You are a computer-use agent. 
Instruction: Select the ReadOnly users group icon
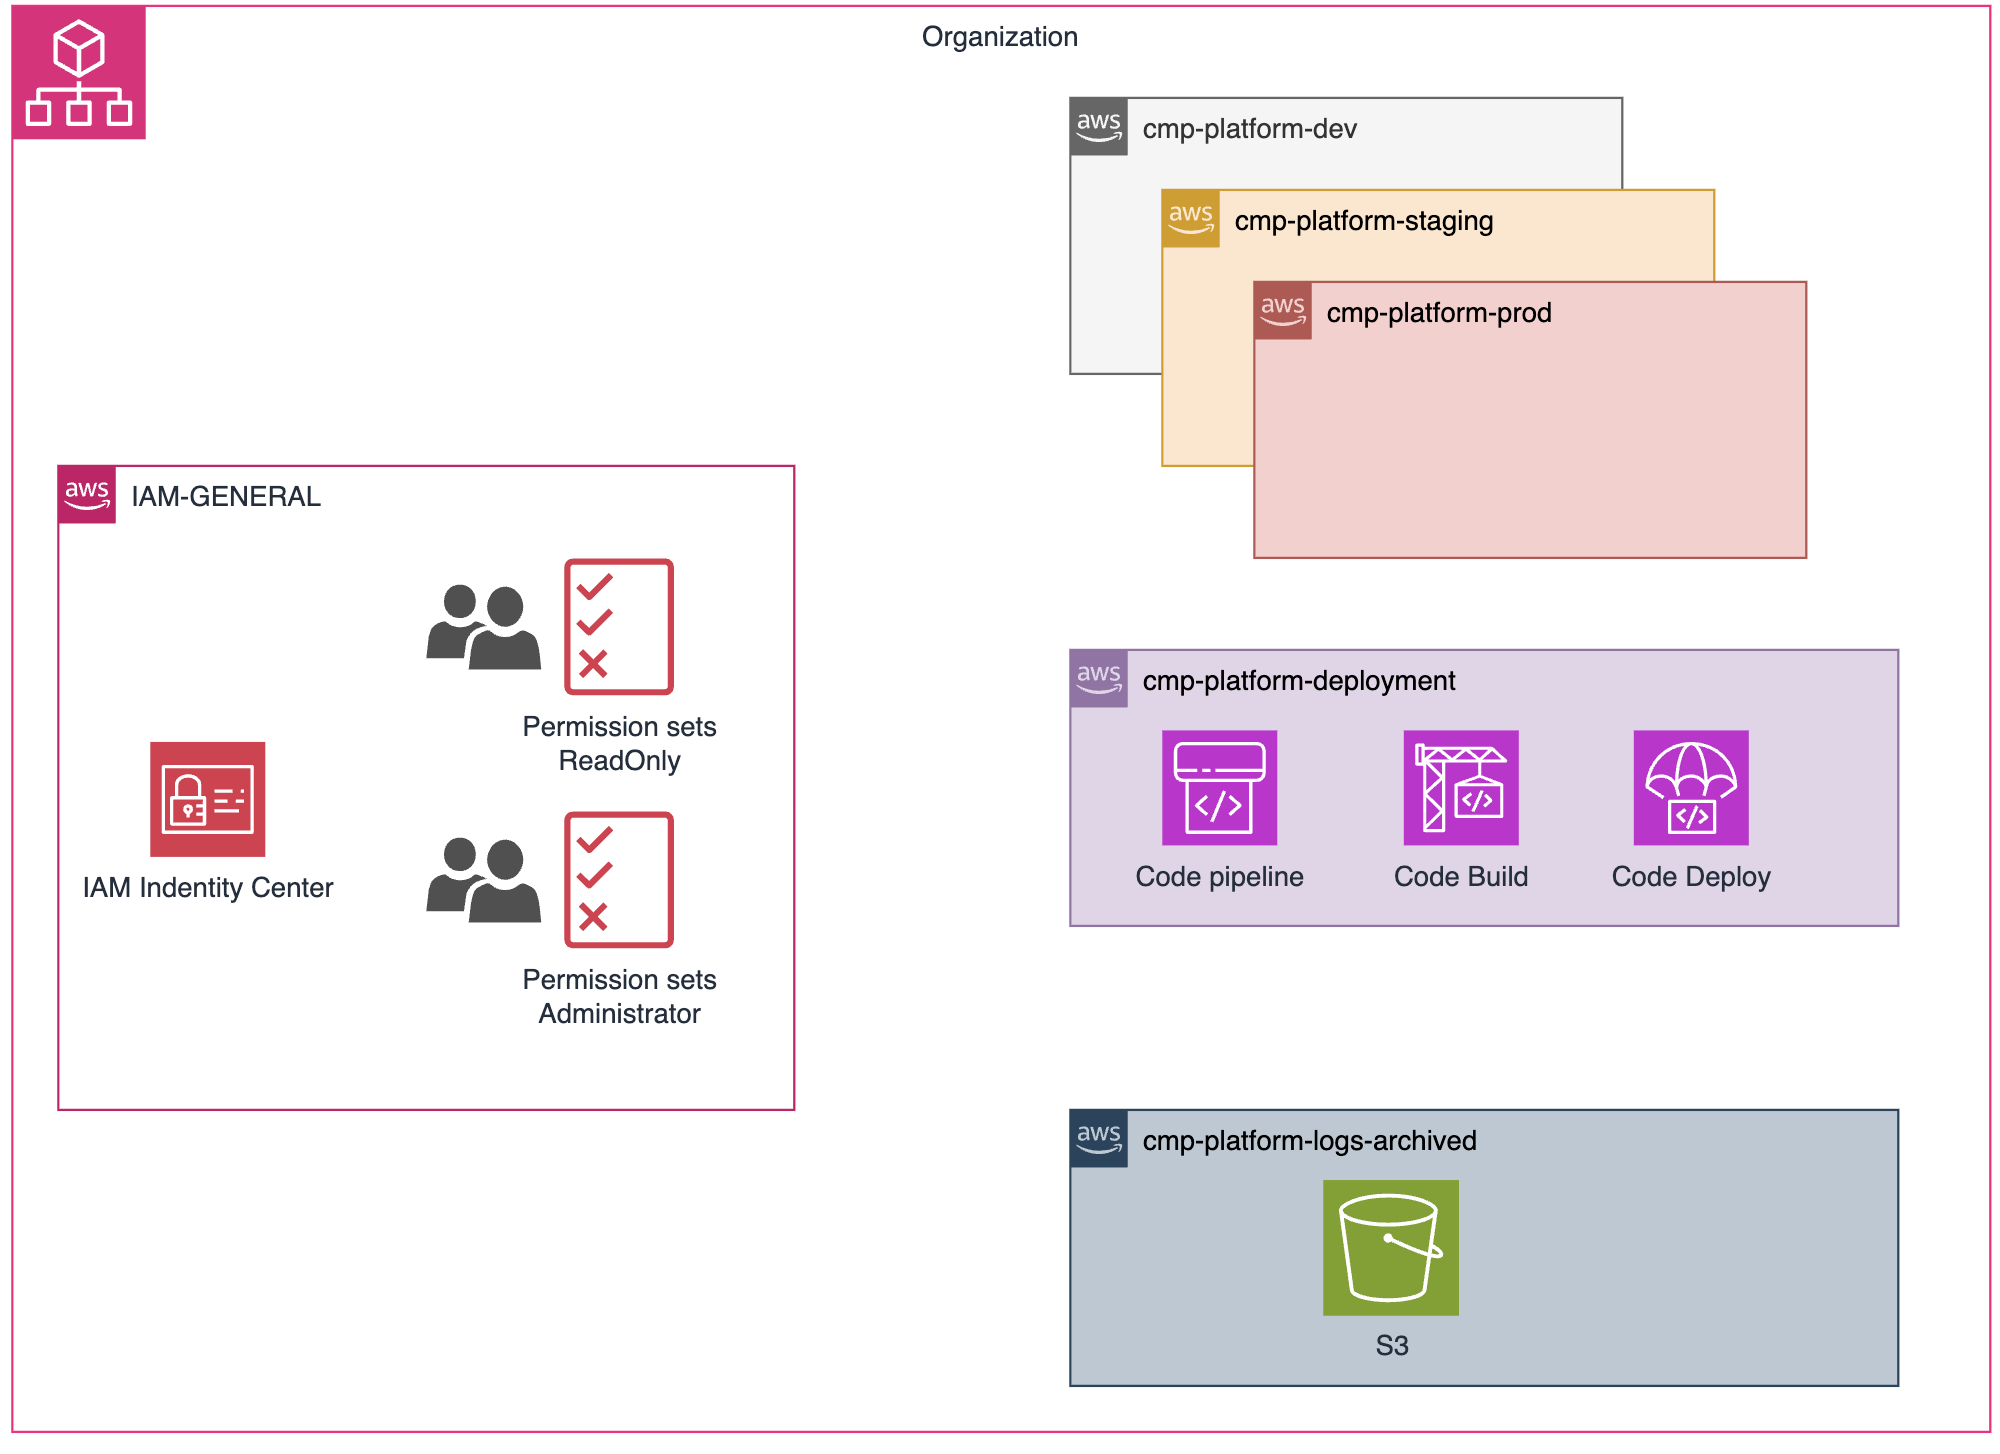pos(483,627)
